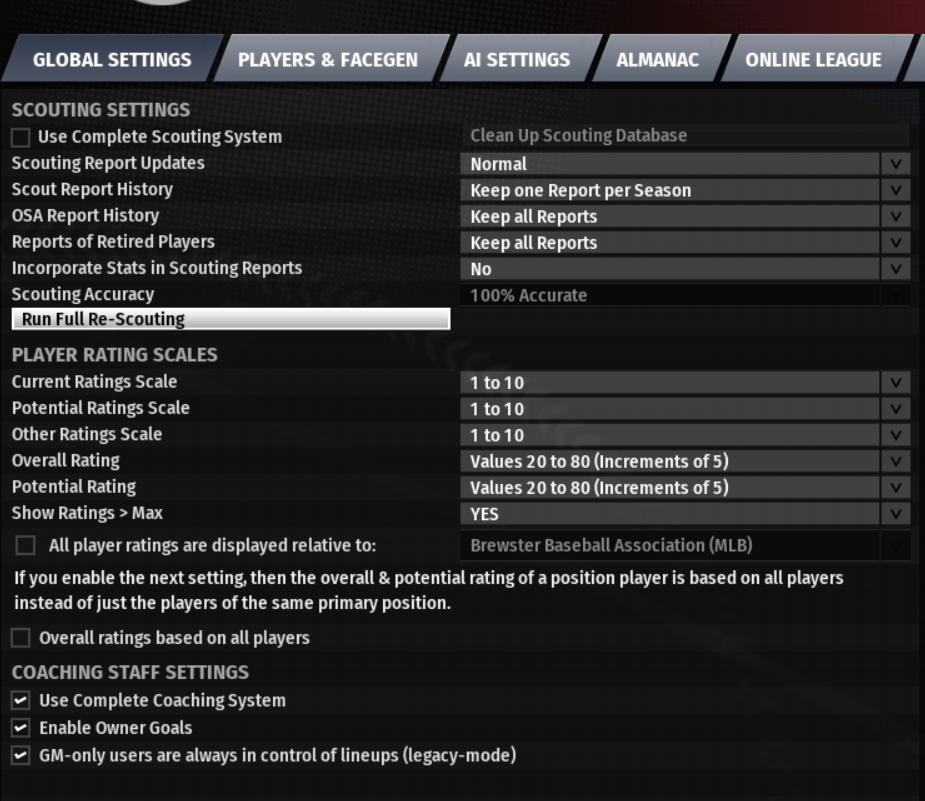This screenshot has height=801, width=925.
Task: Change Reports of Retired Players setting
Action: [685, 242]
